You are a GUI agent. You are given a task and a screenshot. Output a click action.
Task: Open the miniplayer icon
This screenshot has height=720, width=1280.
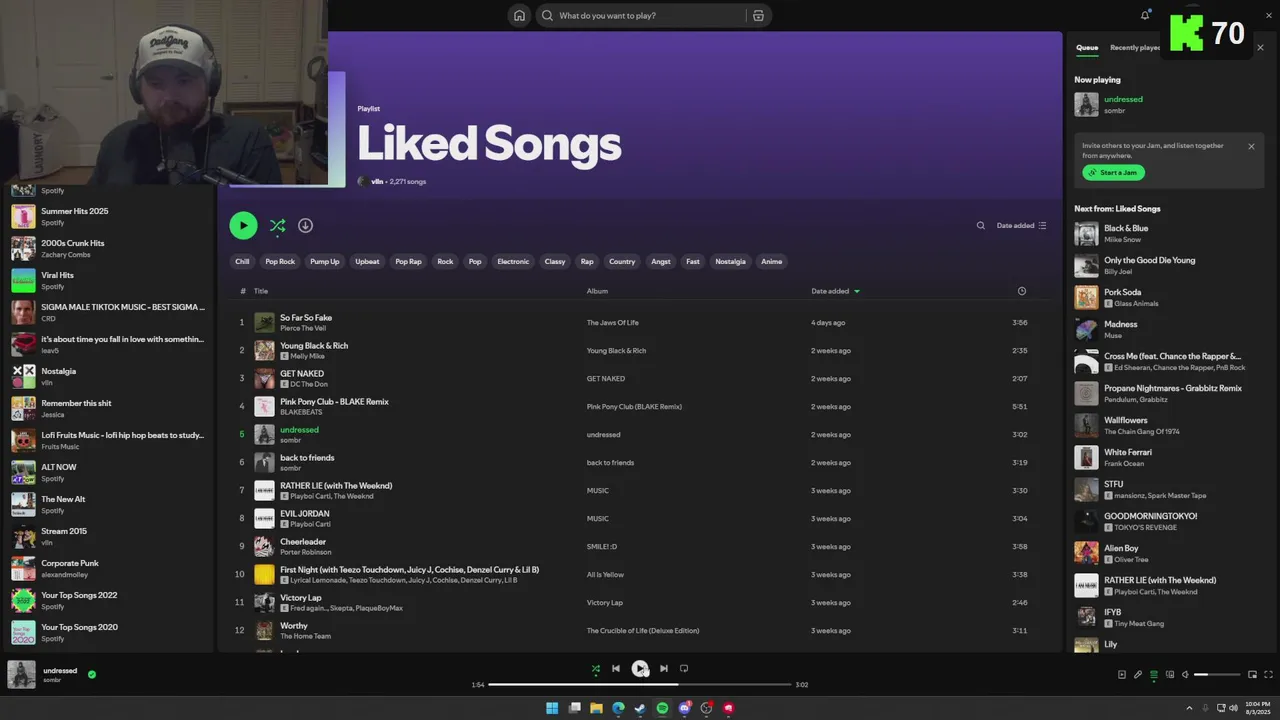pos(1252,675)
